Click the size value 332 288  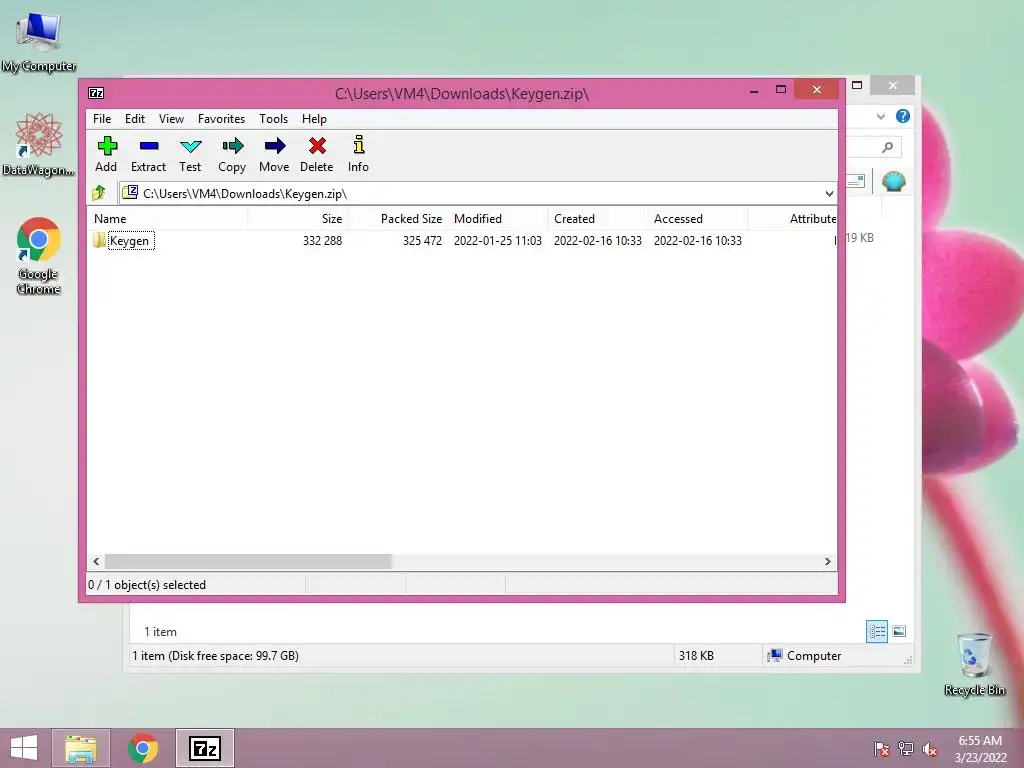(x=323, y=240)
